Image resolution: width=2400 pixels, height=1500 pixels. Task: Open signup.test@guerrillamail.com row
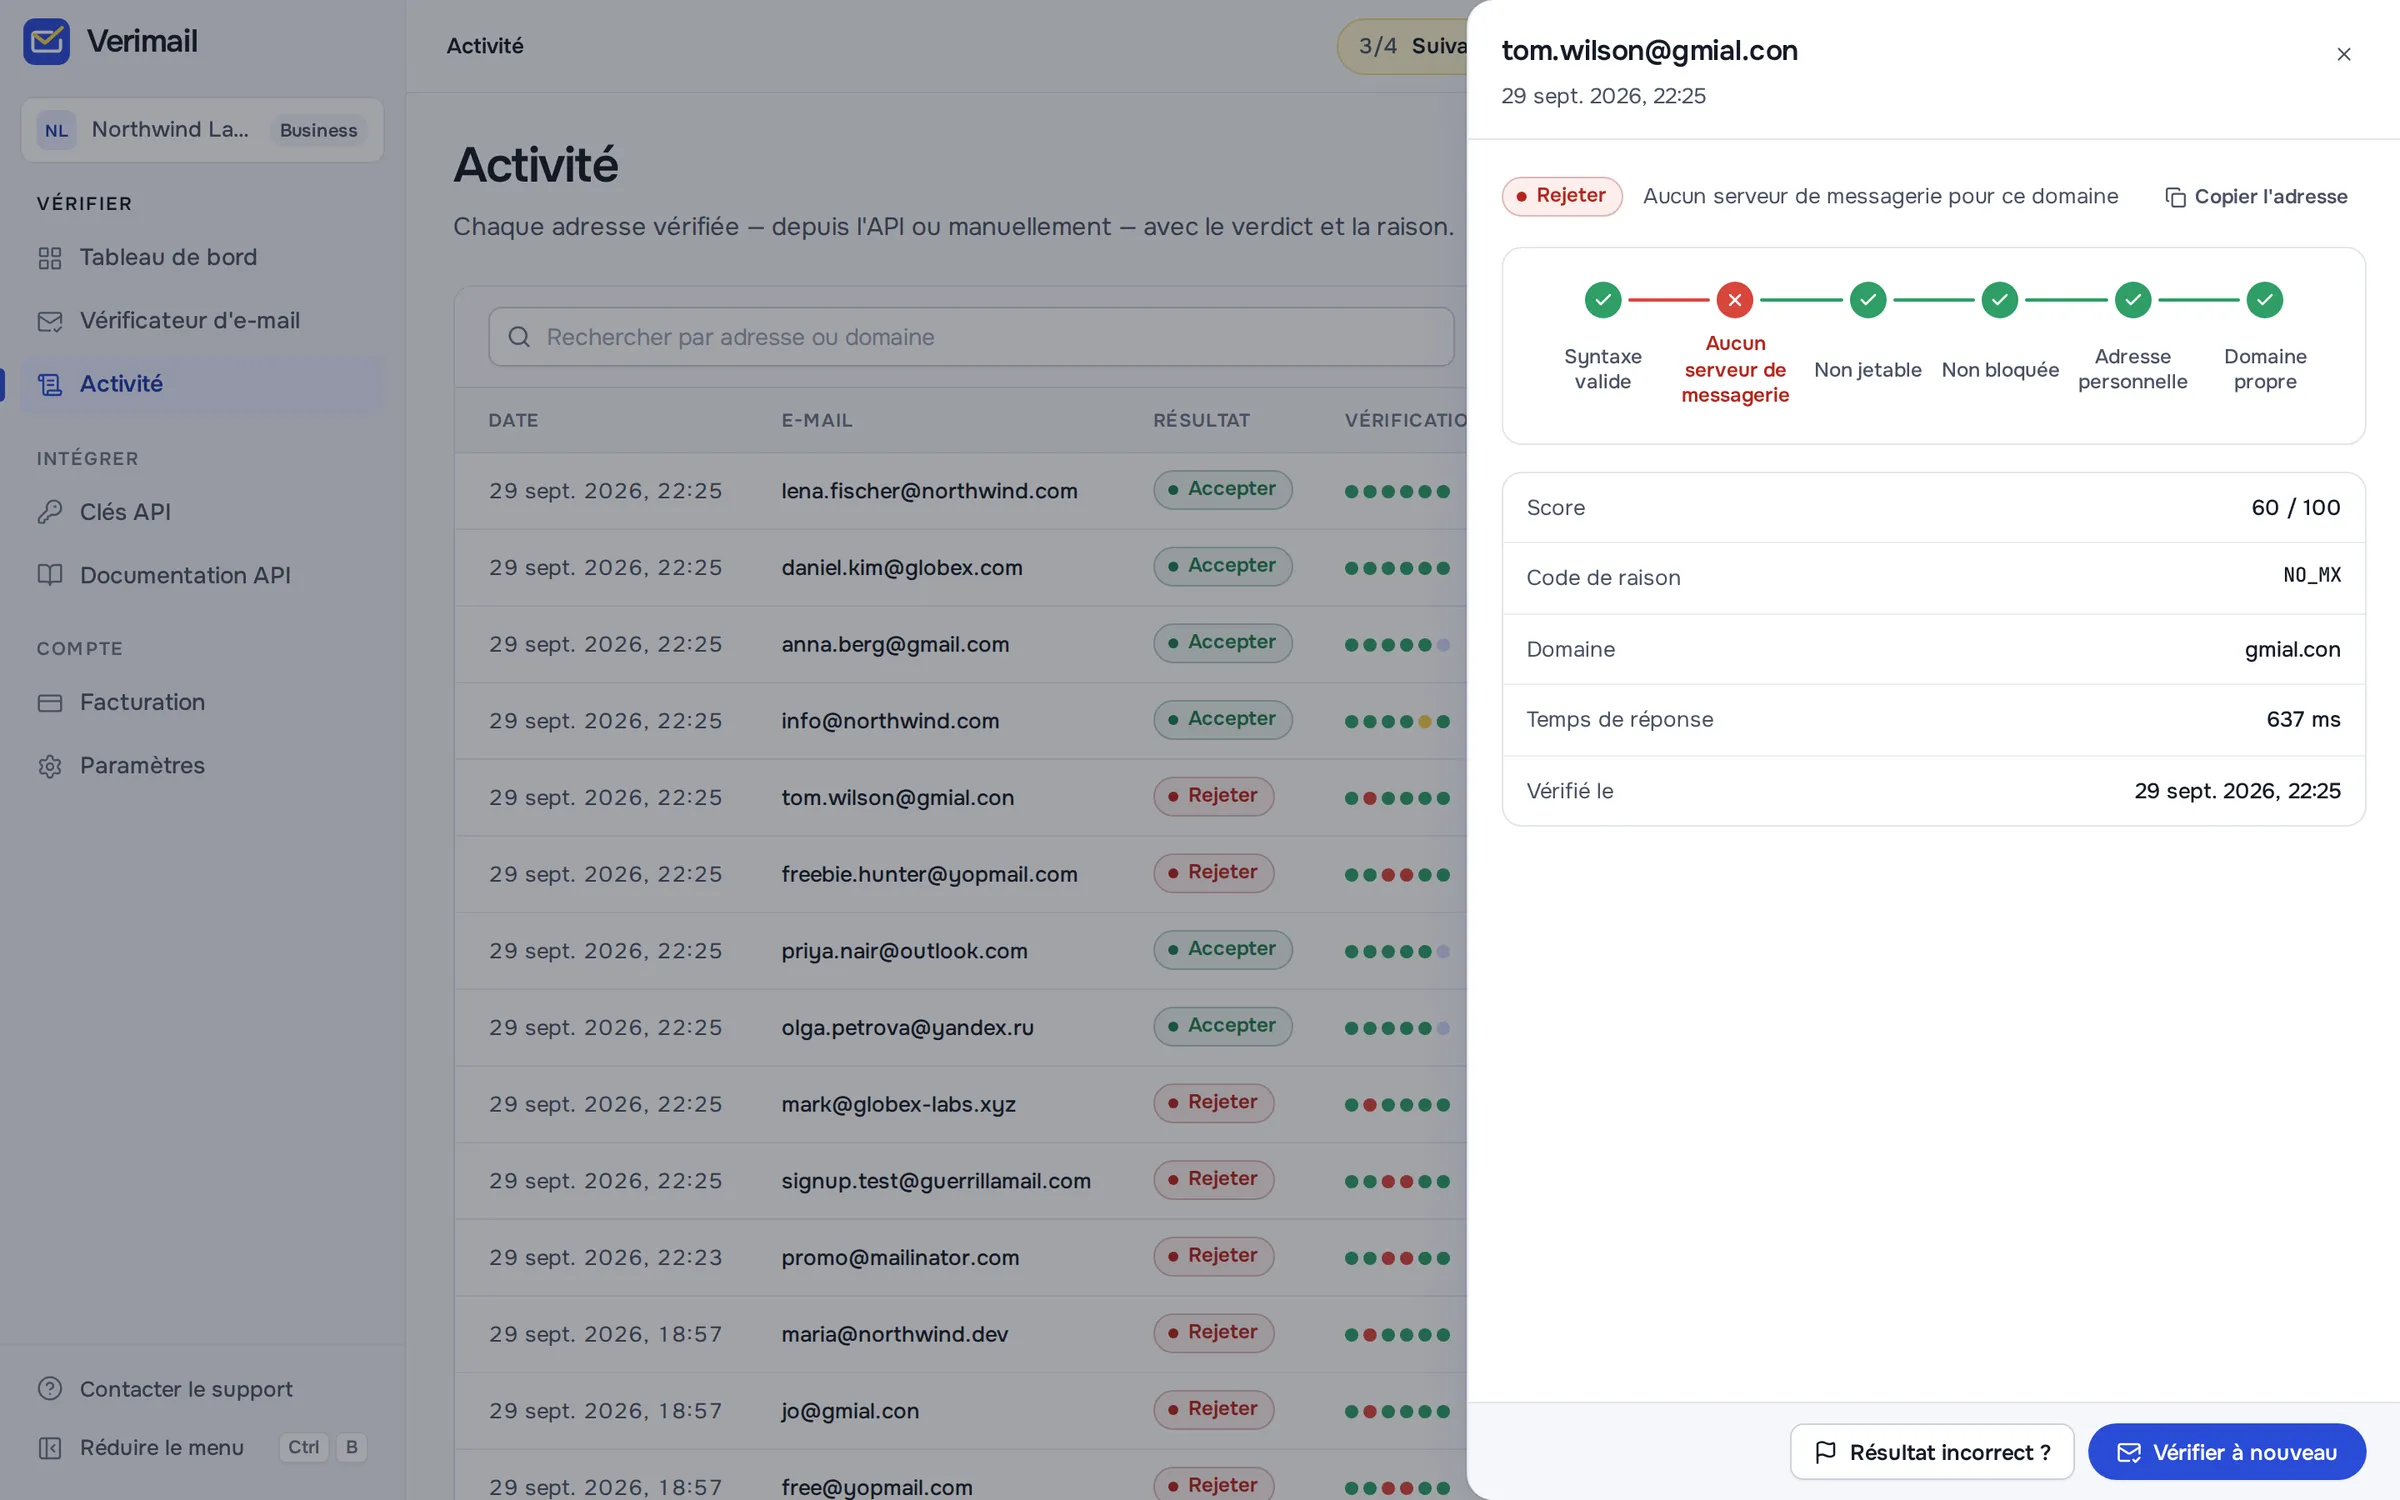point(961,1181)
